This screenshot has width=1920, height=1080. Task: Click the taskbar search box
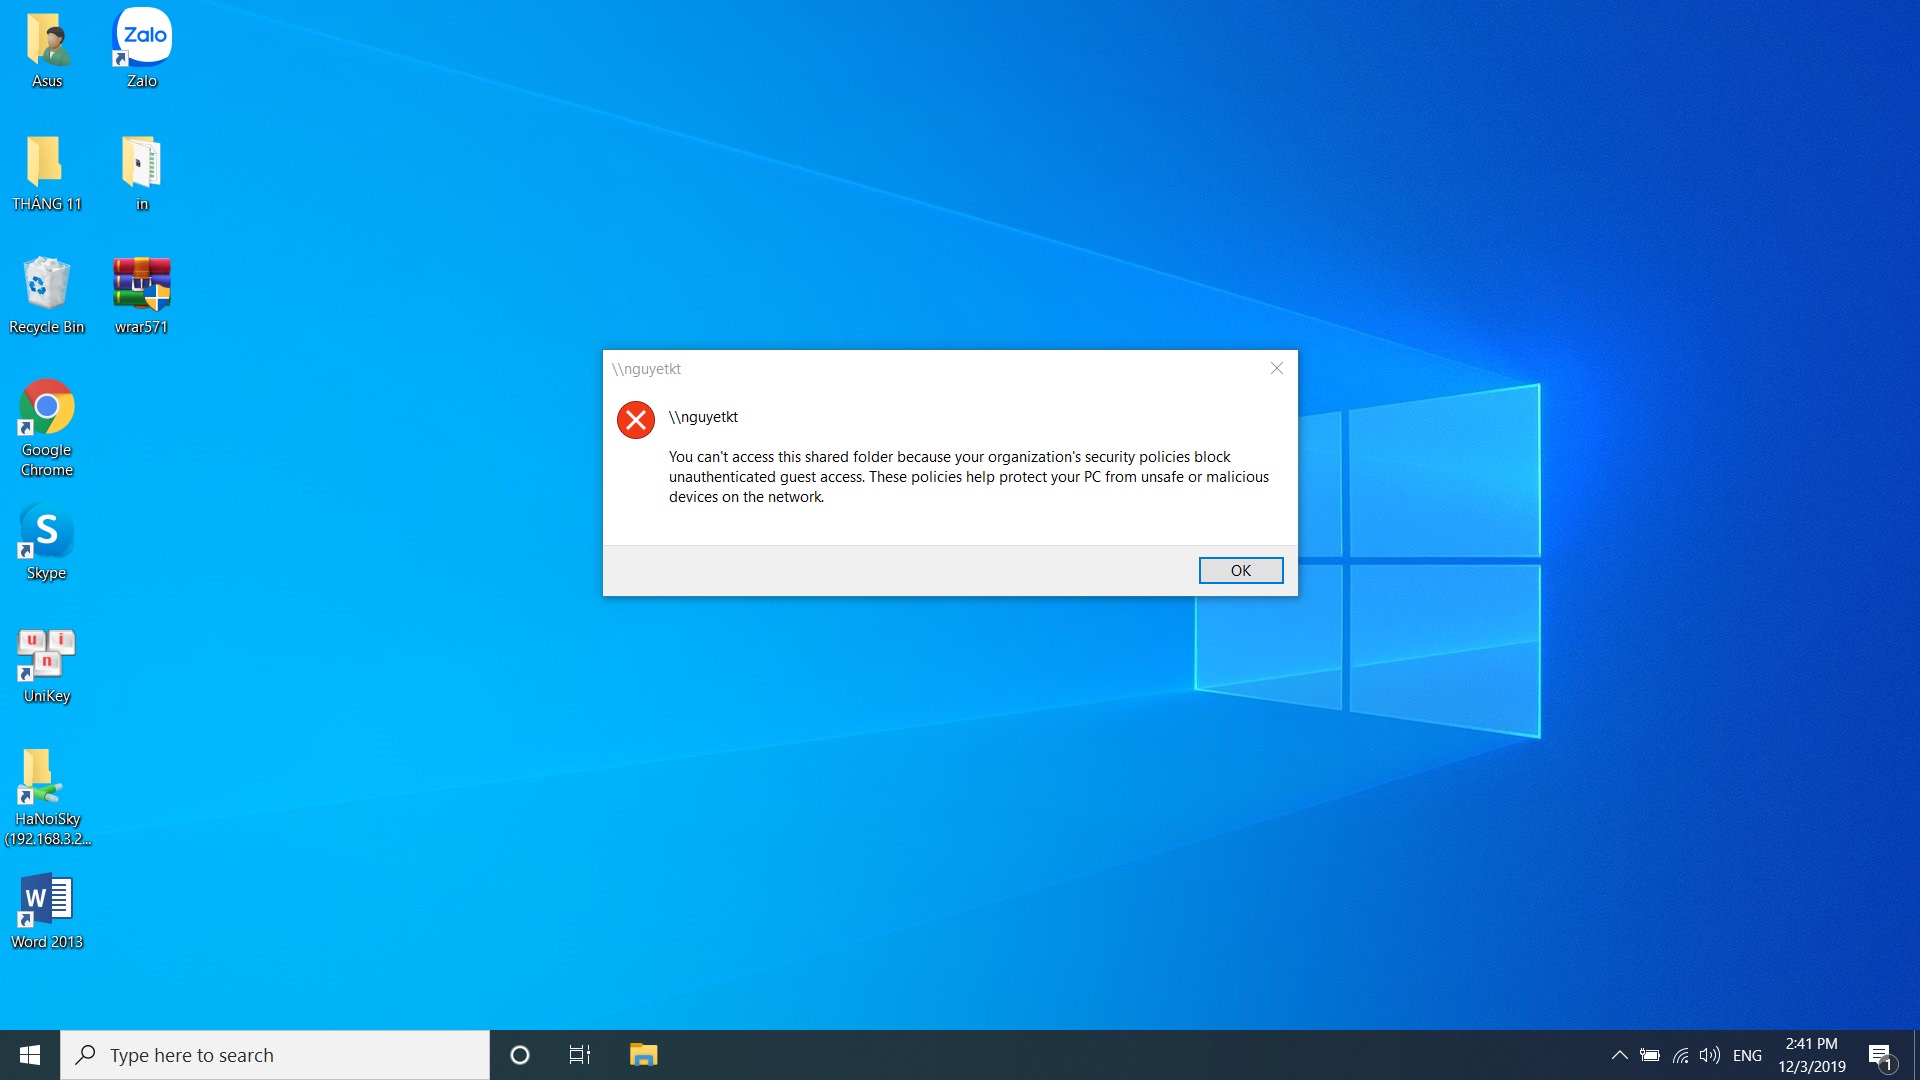pyautogui.click(x=275, y=1055)
